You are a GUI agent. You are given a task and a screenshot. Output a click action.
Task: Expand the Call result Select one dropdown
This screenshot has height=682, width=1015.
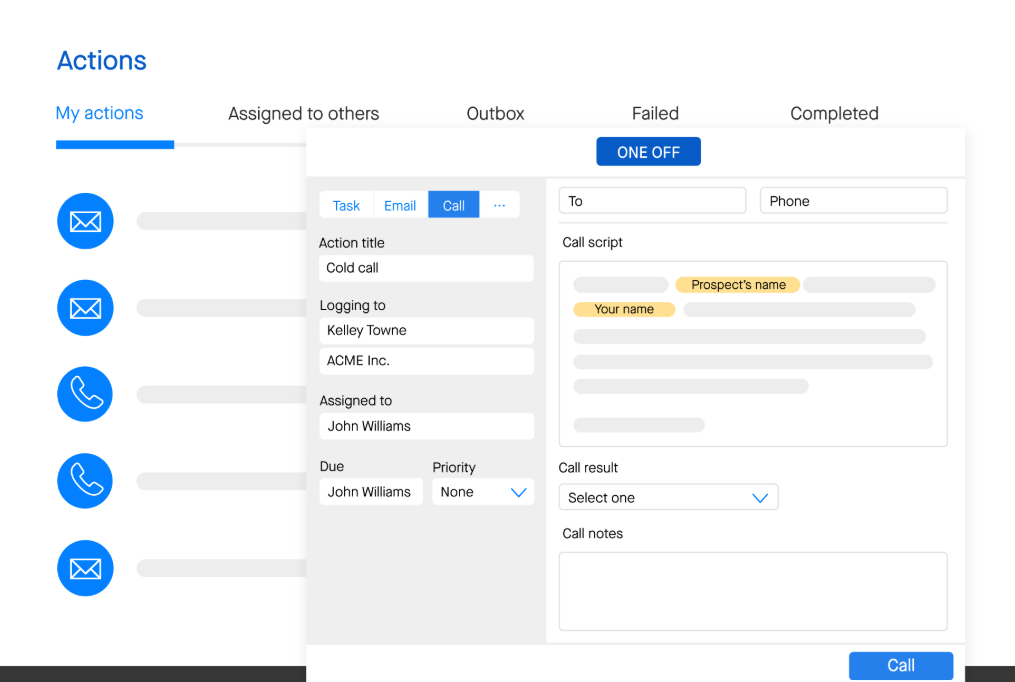coord(668,497)
